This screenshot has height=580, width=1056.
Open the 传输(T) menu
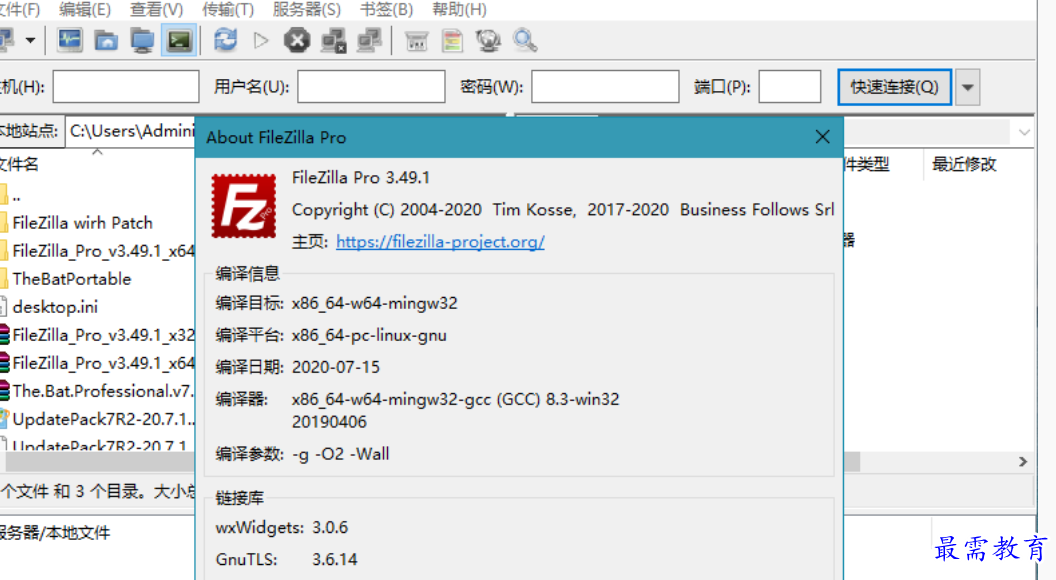click(x=228, y=9)
